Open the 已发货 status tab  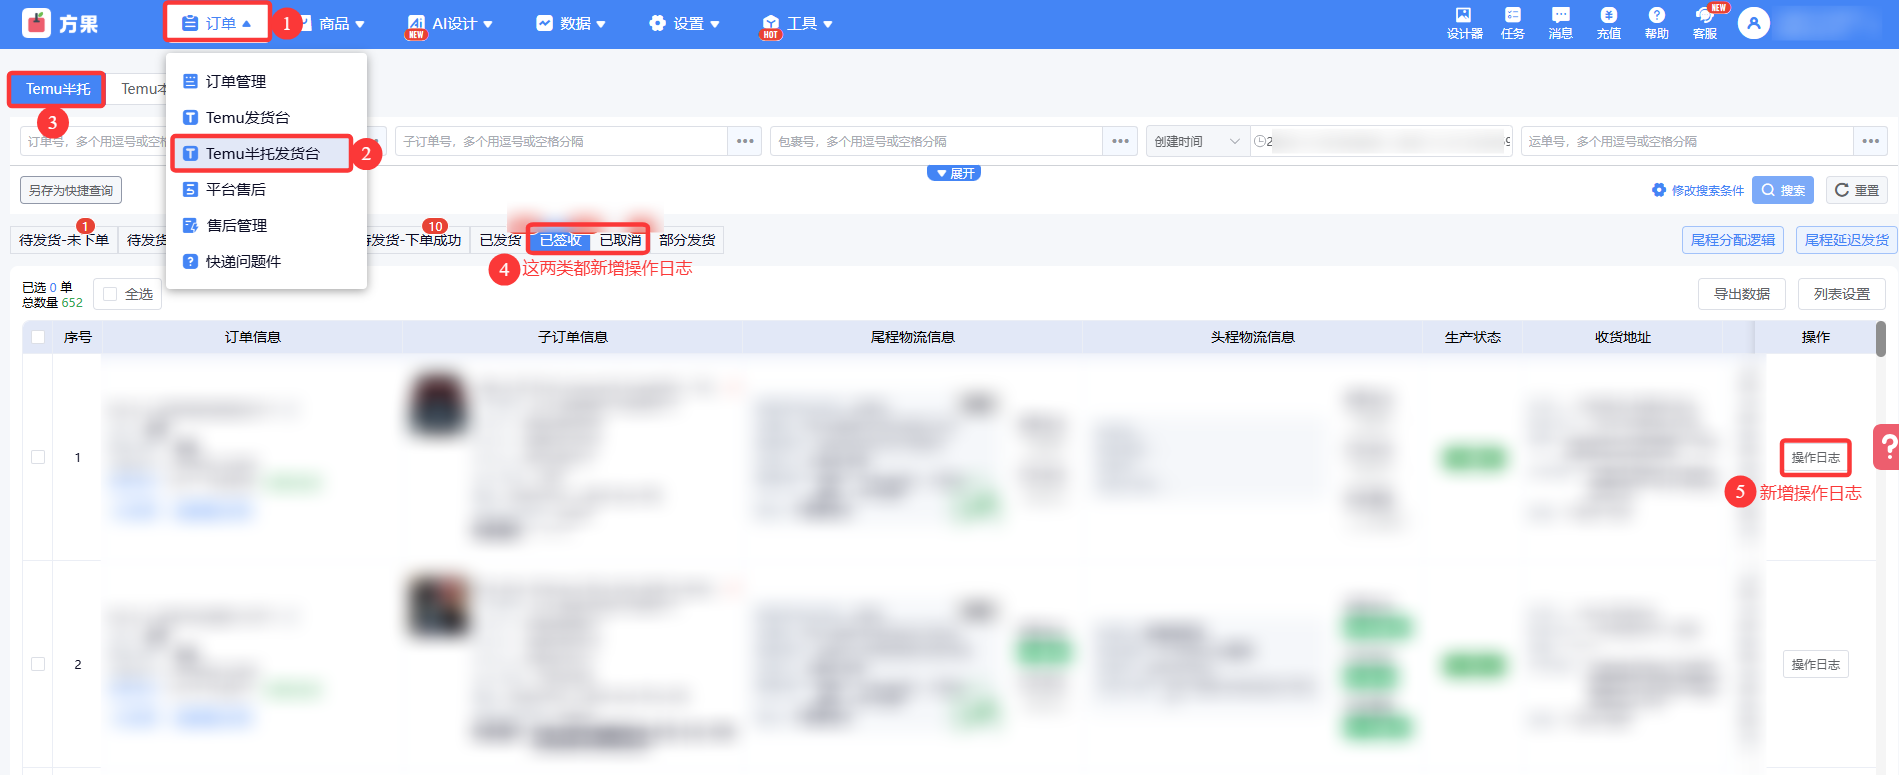coord(500,240)
